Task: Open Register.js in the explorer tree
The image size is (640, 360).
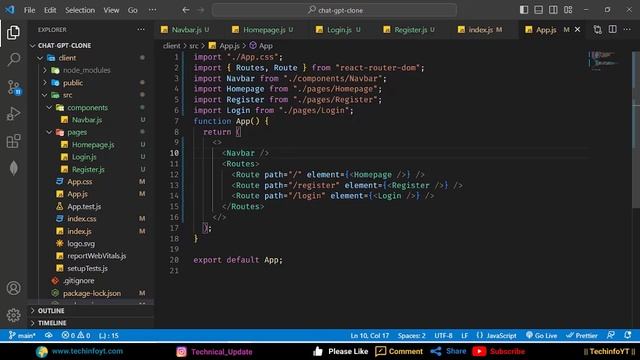Action: (x=88, y=169)
